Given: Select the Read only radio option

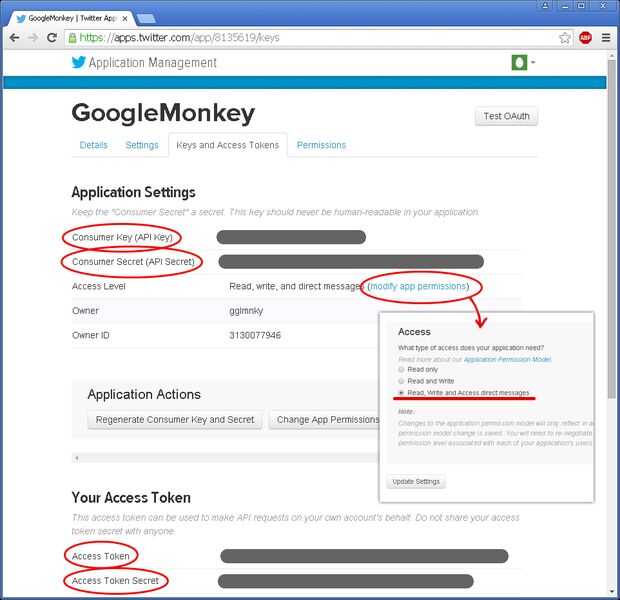Looking at the screenshot, I should [401, 369].
